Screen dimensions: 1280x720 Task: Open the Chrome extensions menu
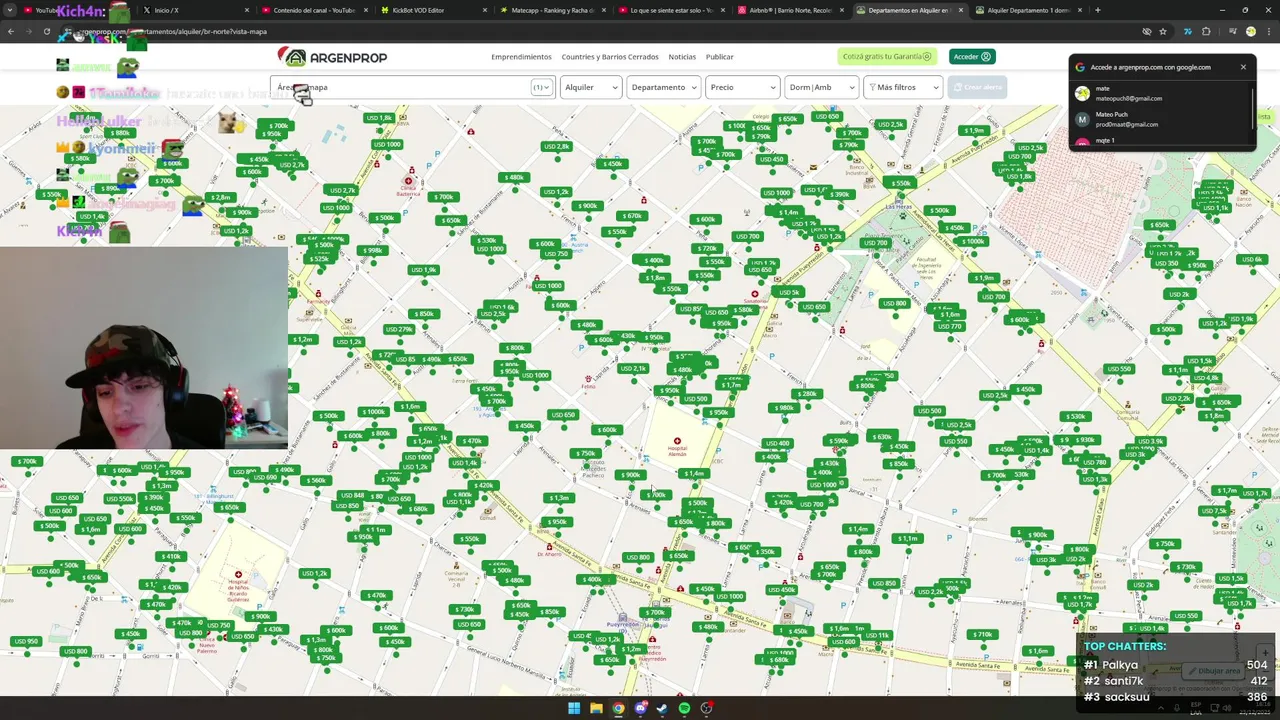[x=1206, y=32]
